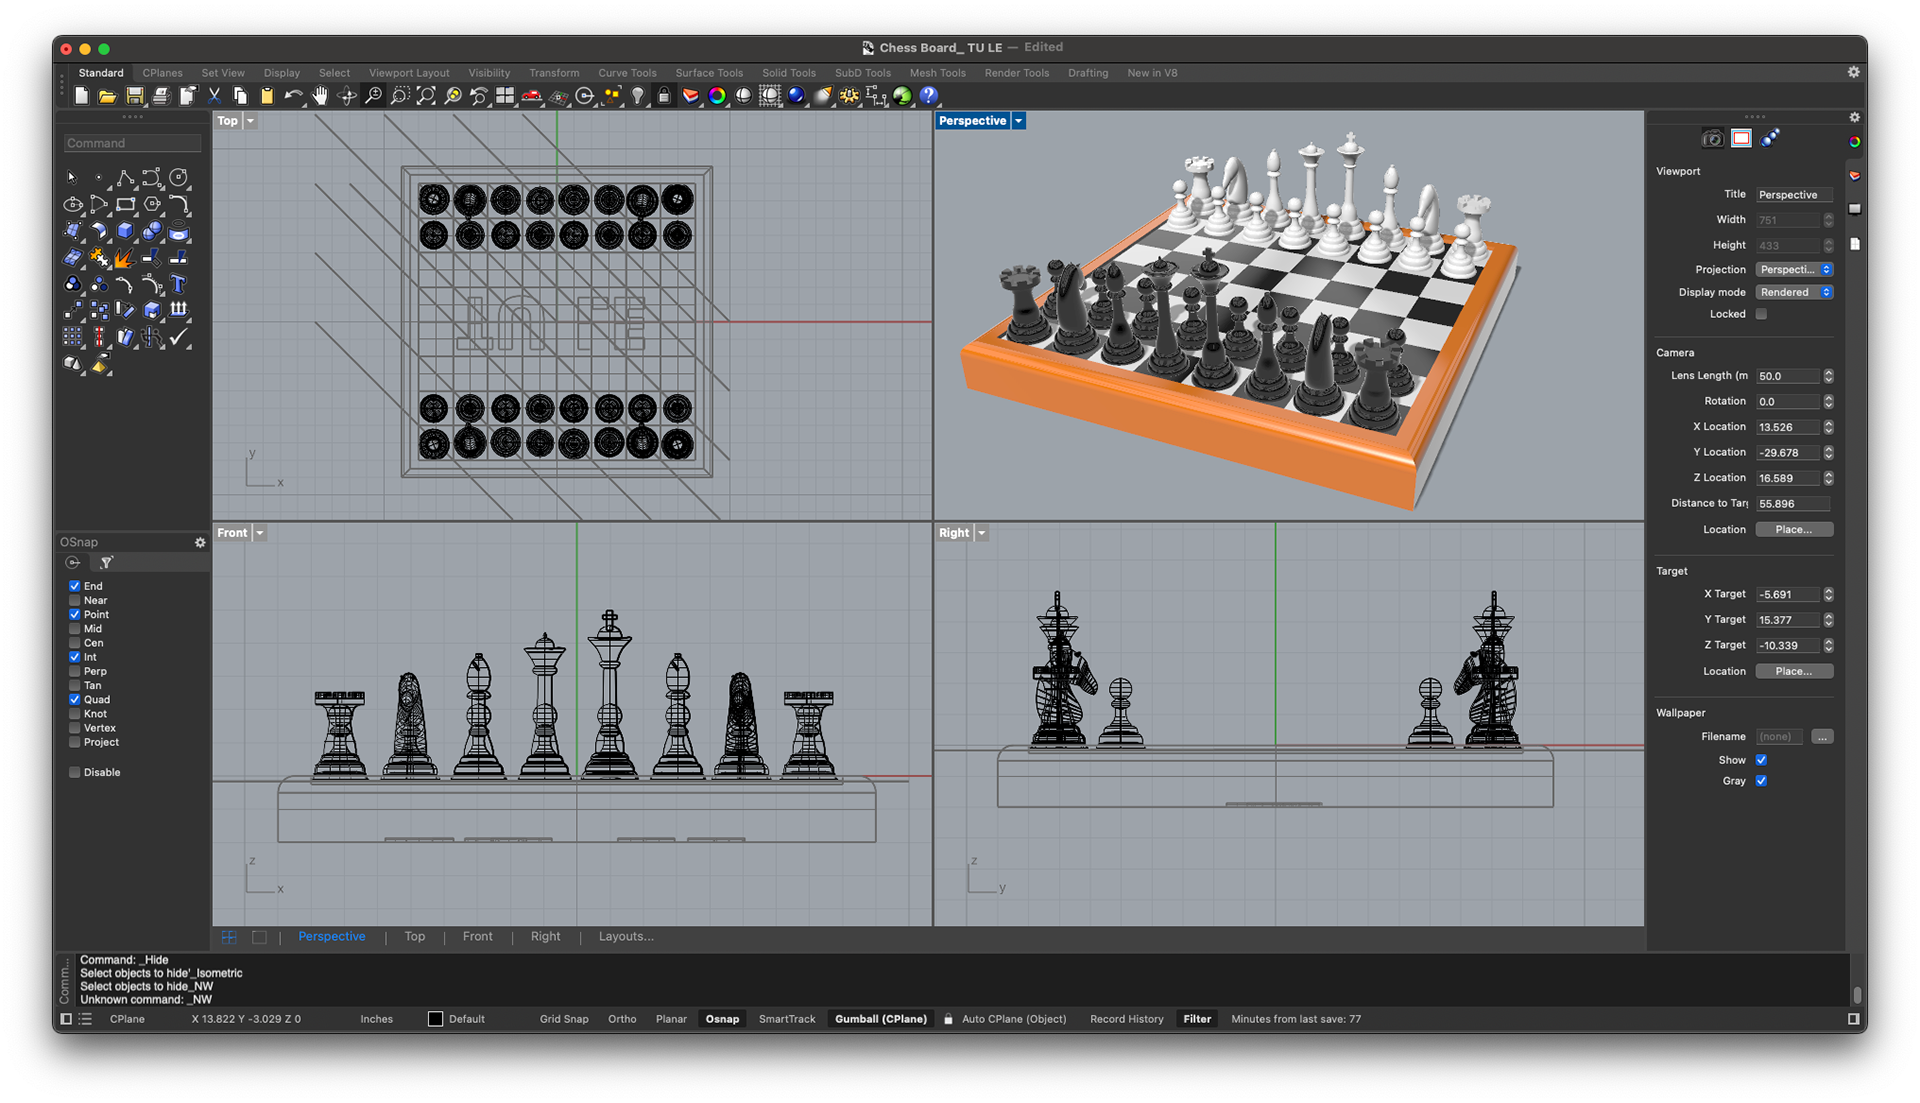The width and height of the screenshot is (1920, 1103).
Task: Open the Surface Tools toolbar tab
Action: 709,73
